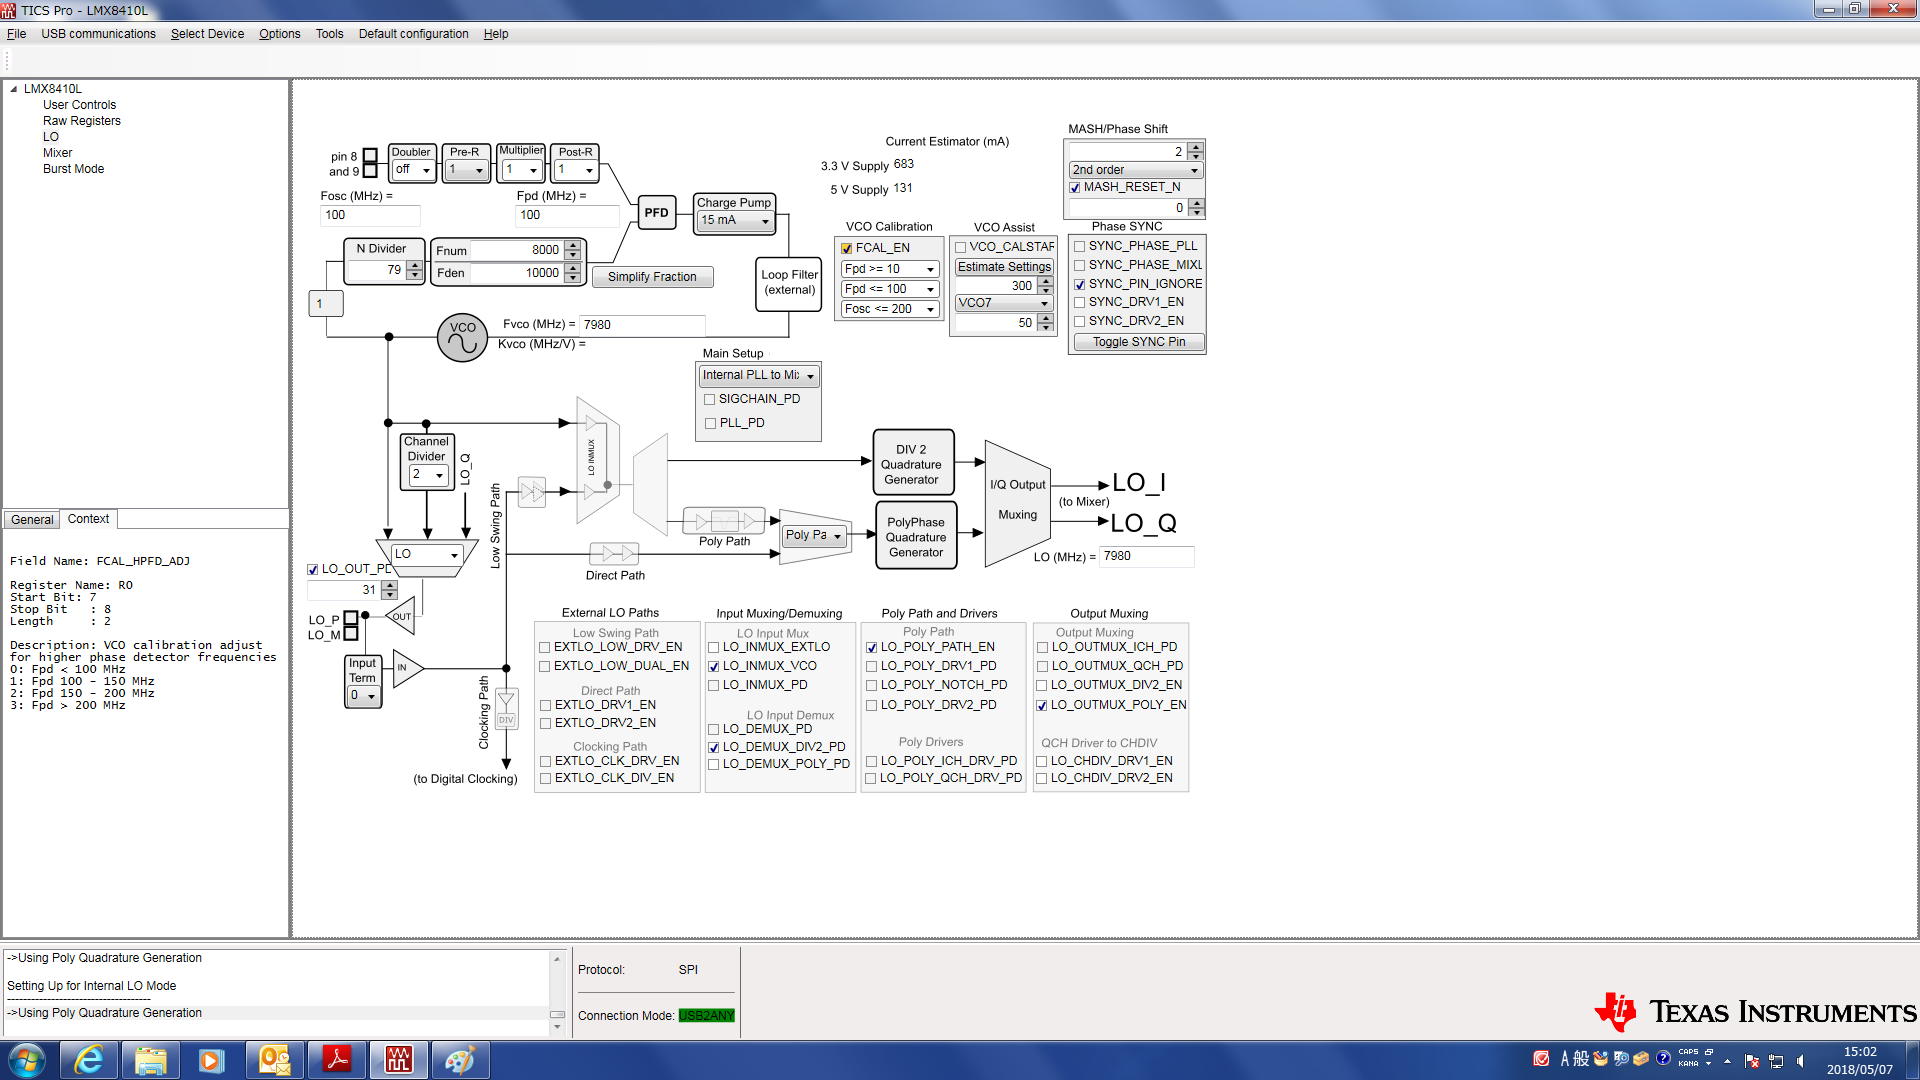Viewport: 1920px width, 1080px height.
Task: Enable the SIGCHAIN_PD checkbox
Action: tap(709, 399)
